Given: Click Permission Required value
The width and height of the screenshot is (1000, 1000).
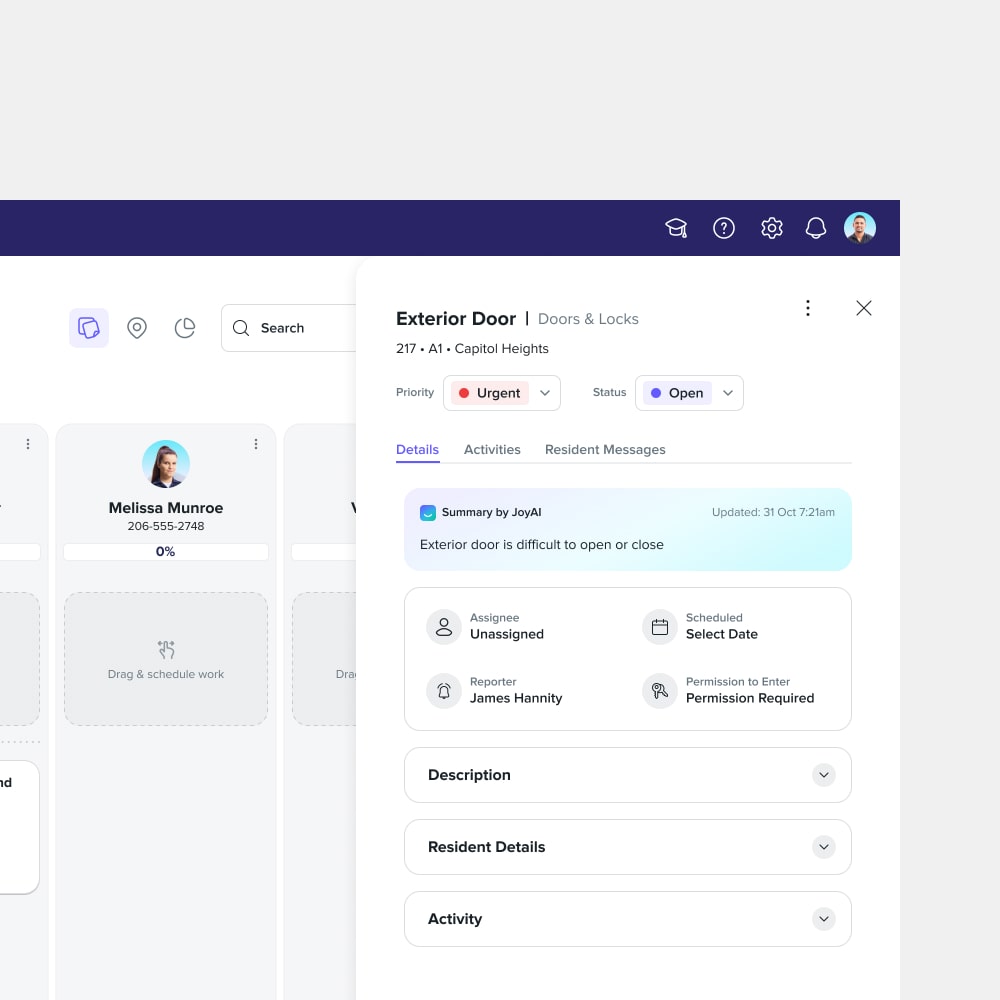Looking at the screenshot, I should click(x=750, y=698).
